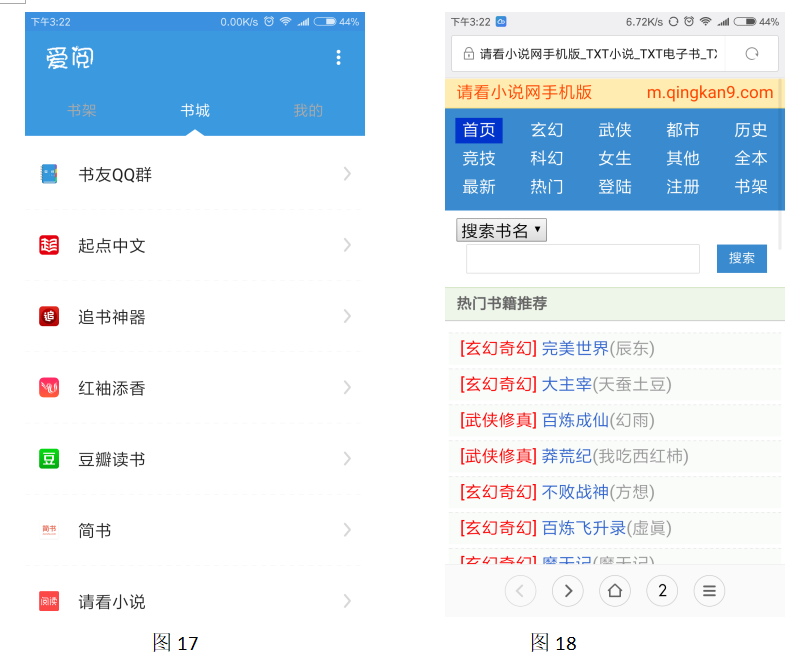The height and width of the screenshot is (654, 801).
Task: Switch to the 书架 tab in 爱阅
Action: pos(82,110)
